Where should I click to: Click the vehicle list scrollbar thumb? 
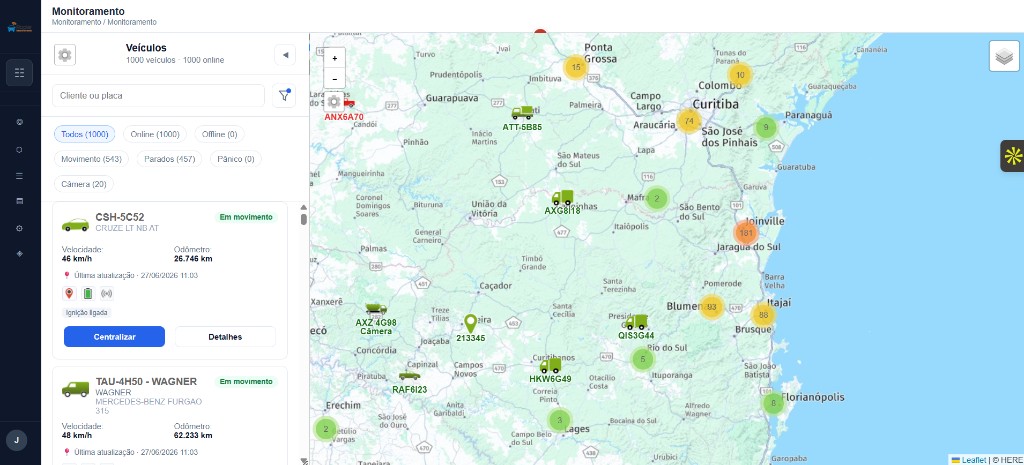point(304,219)
